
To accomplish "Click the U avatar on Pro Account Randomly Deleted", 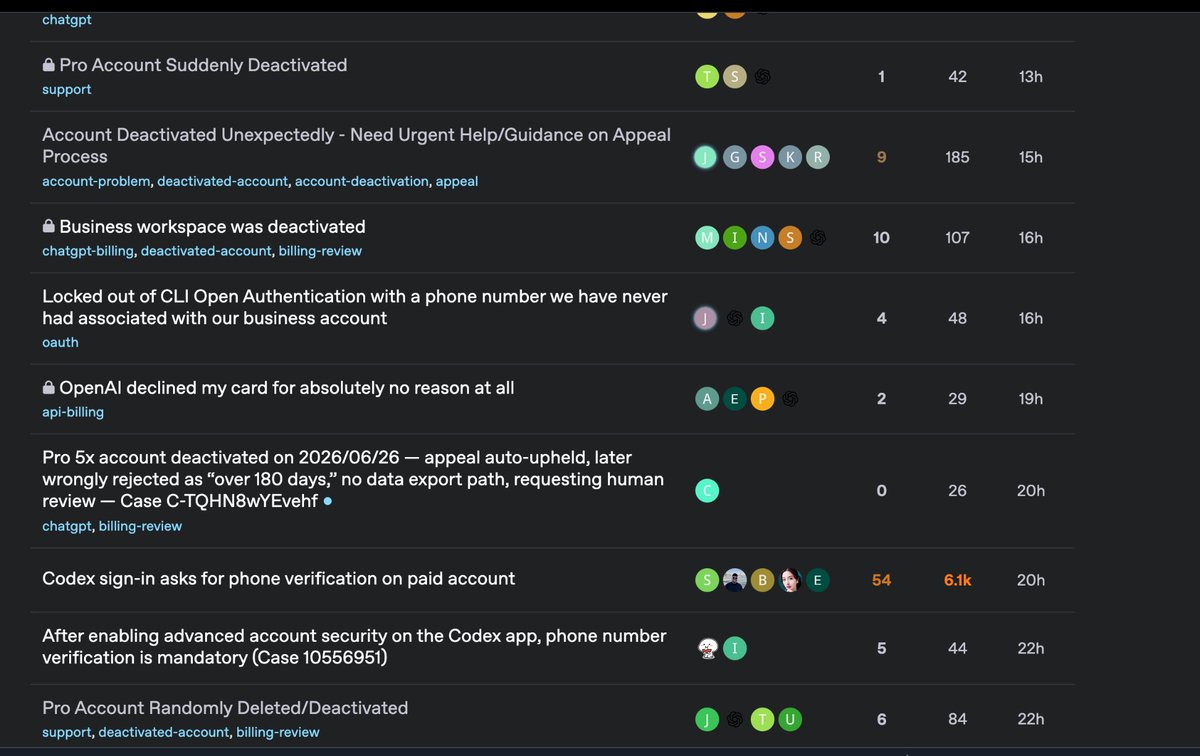I will click(790, 719).
